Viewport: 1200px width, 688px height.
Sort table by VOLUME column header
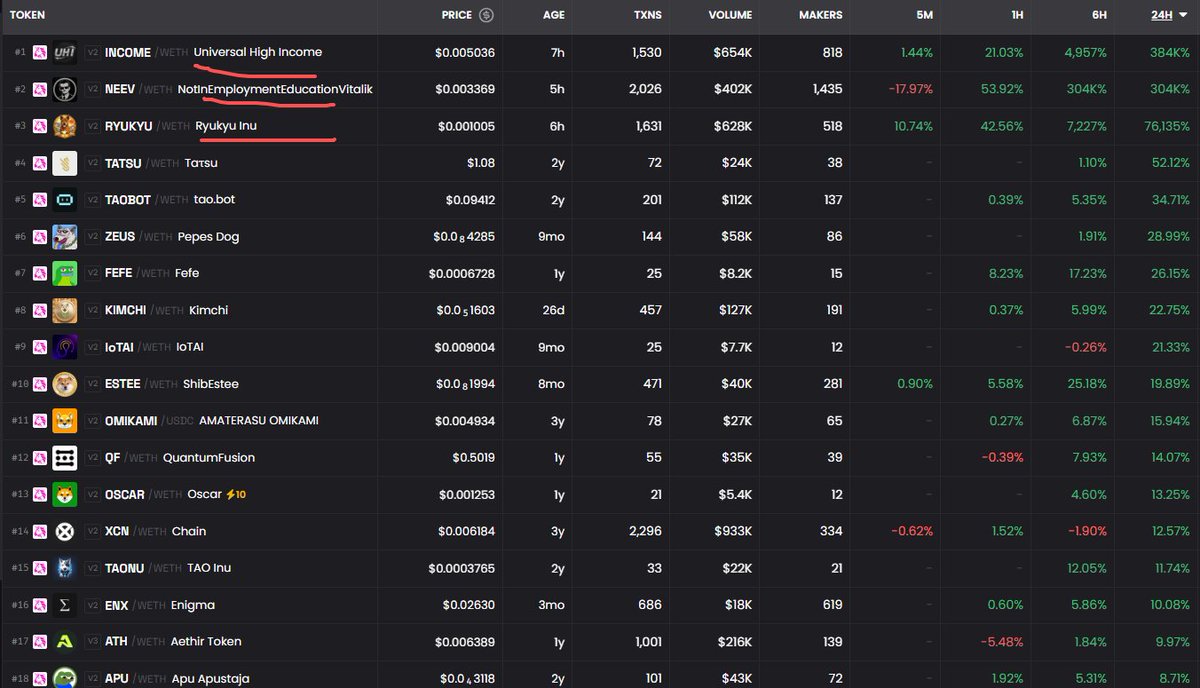pyautogui.click(x=730, y=15)
